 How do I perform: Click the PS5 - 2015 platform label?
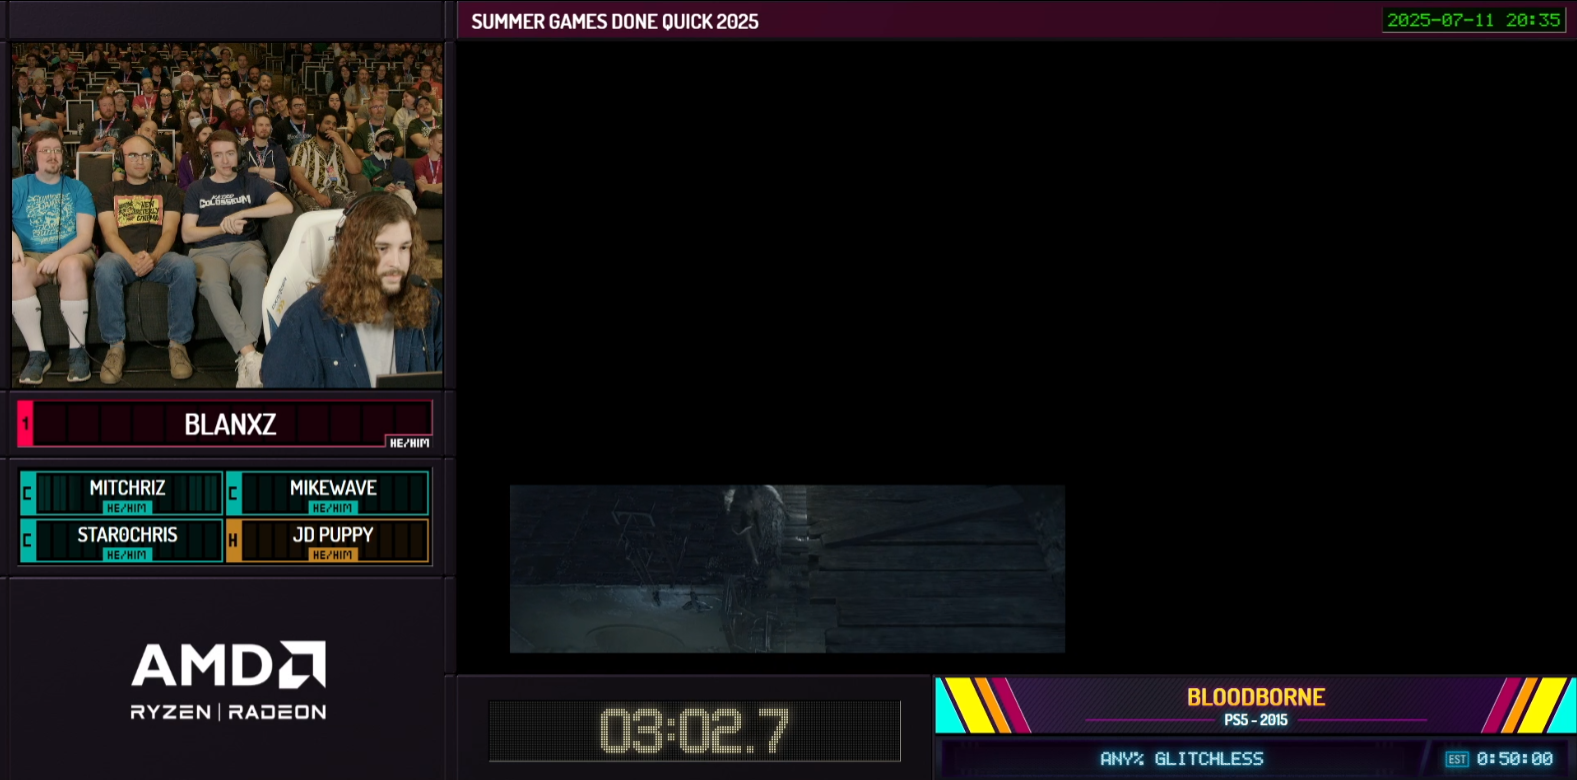click(x=1256, y=720)
